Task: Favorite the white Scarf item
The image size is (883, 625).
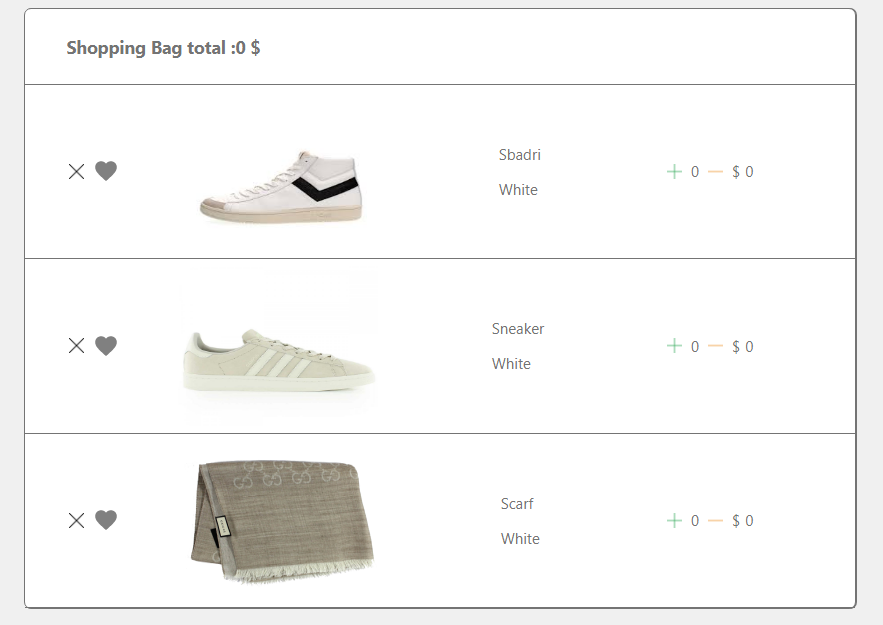Action: (106, 520)
